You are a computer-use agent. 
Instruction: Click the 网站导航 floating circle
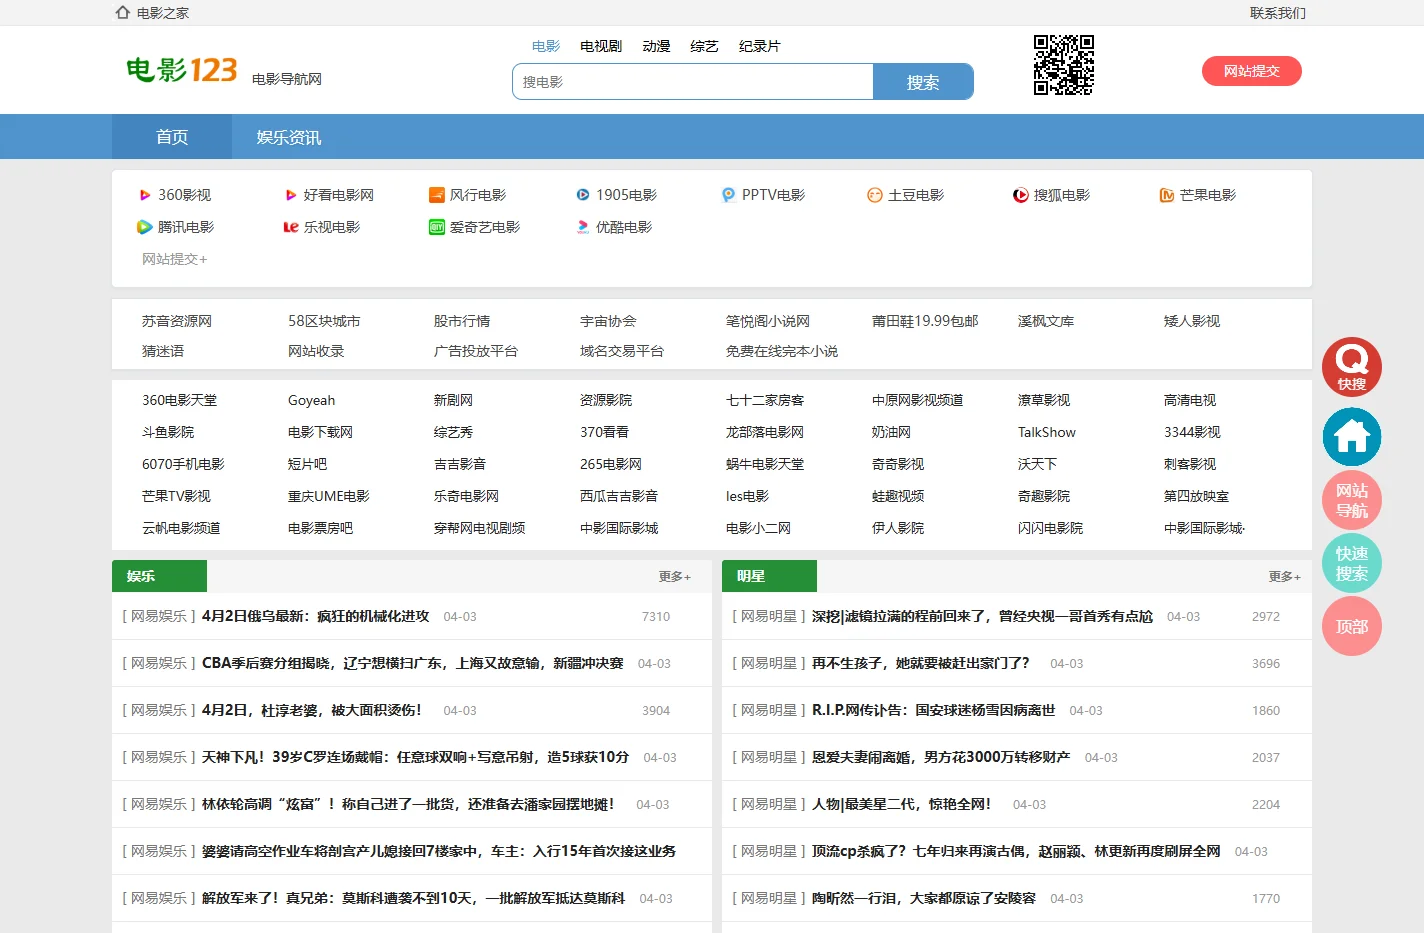tap(1352, 501)
